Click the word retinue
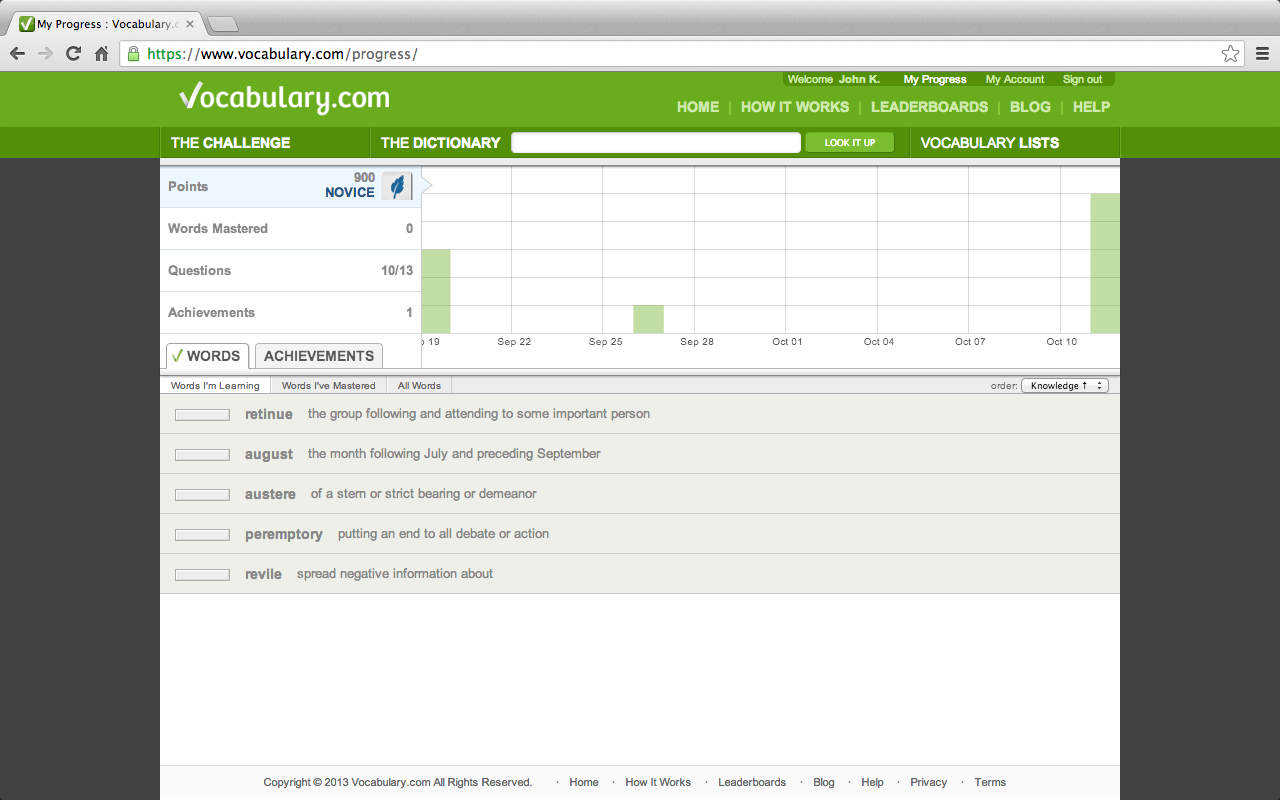This screenshot has width=1280, height=800. coord(269,414)
